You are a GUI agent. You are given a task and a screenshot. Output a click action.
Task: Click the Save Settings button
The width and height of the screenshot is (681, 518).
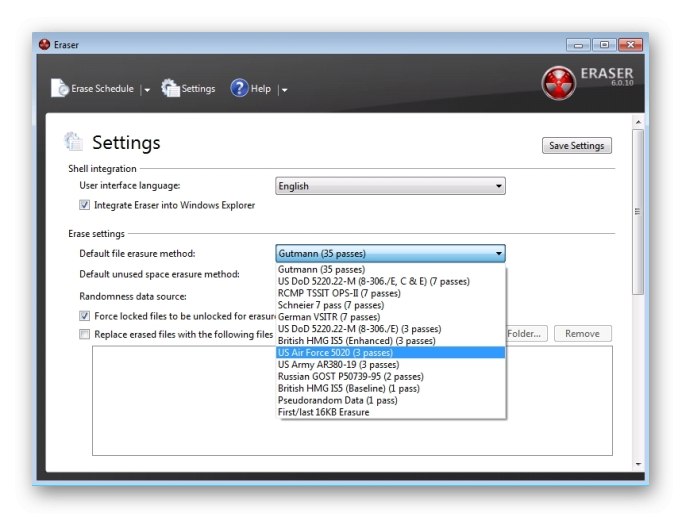[x=576, y=145]
